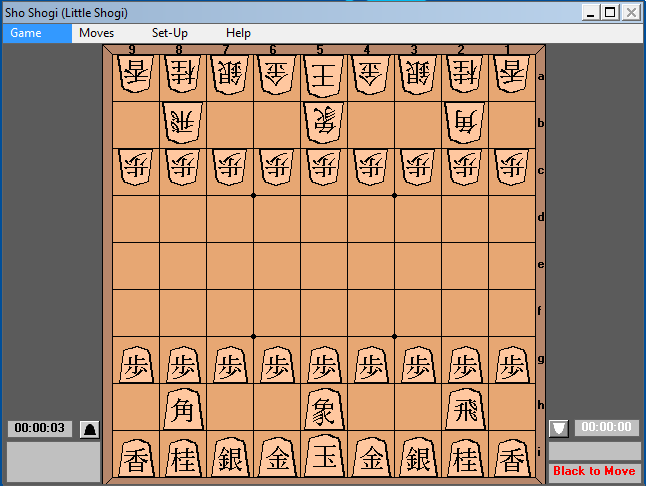The image size is (646, 486).
Task: Select Black's Gold General (金) on 6i
Action: (277, 457)
